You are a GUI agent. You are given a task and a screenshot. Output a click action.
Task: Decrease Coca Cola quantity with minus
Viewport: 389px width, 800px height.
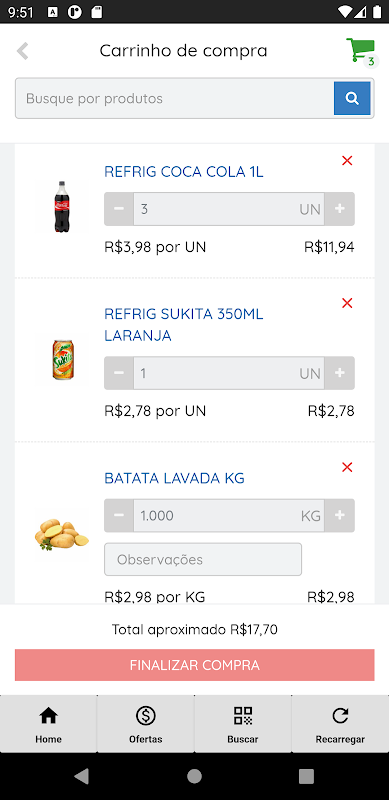tap(119, 209)
